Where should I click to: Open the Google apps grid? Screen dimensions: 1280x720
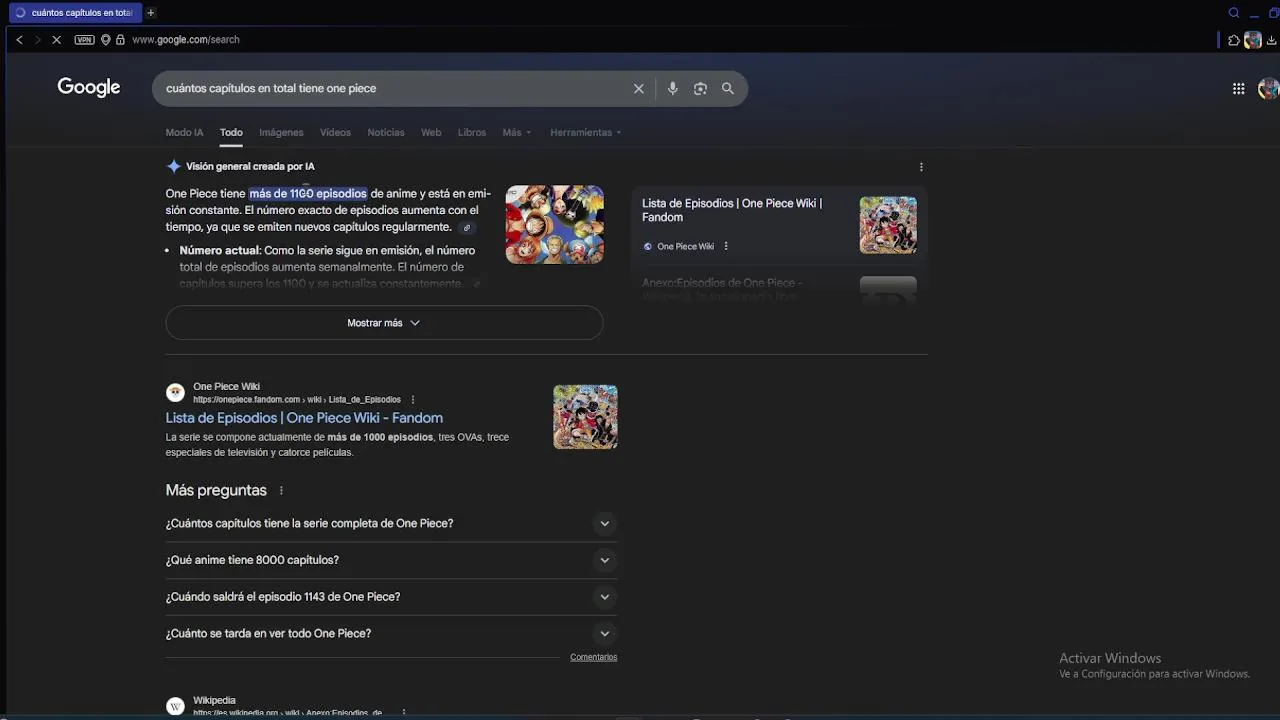1238,89
